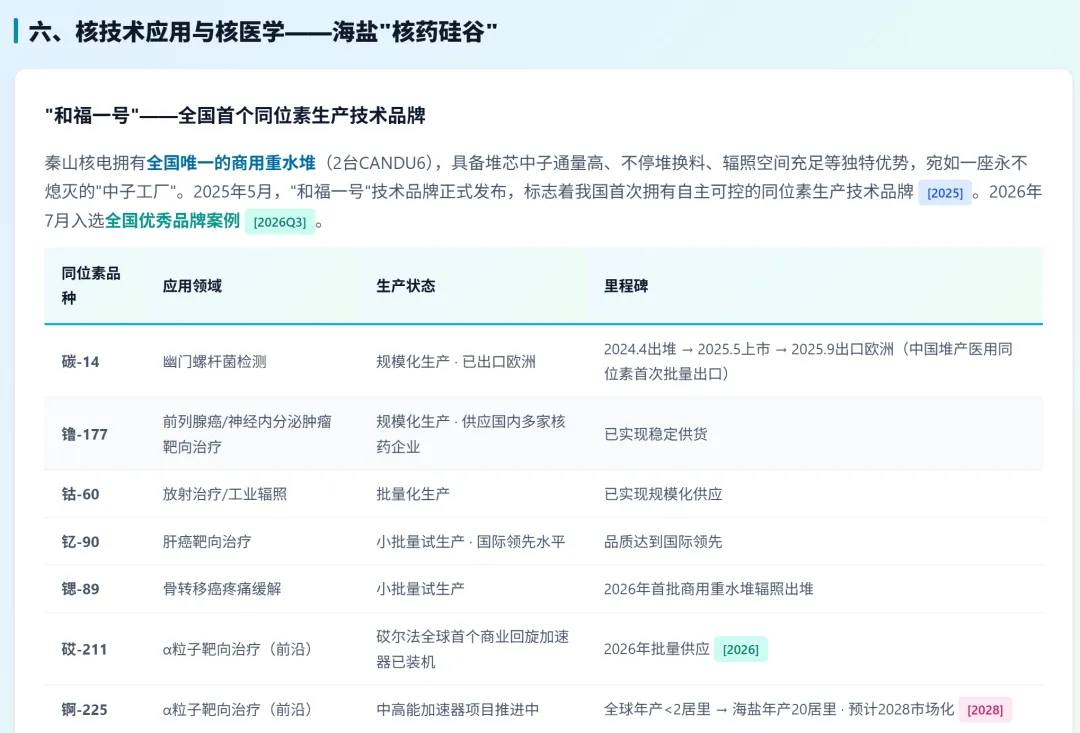Click the status 规模化生产 · 已出口欧洲
This screenshot has width=1080, height=733.
coord(456,362)
